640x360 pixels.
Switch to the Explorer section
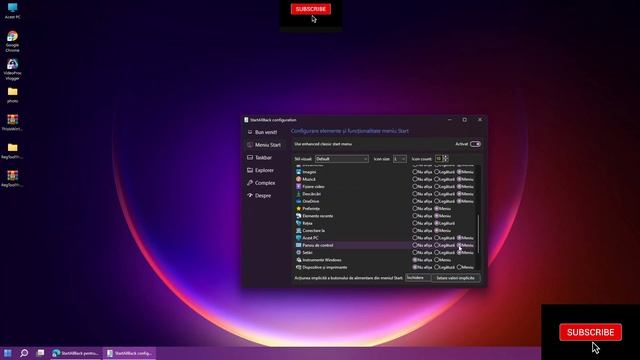(260, 170)
